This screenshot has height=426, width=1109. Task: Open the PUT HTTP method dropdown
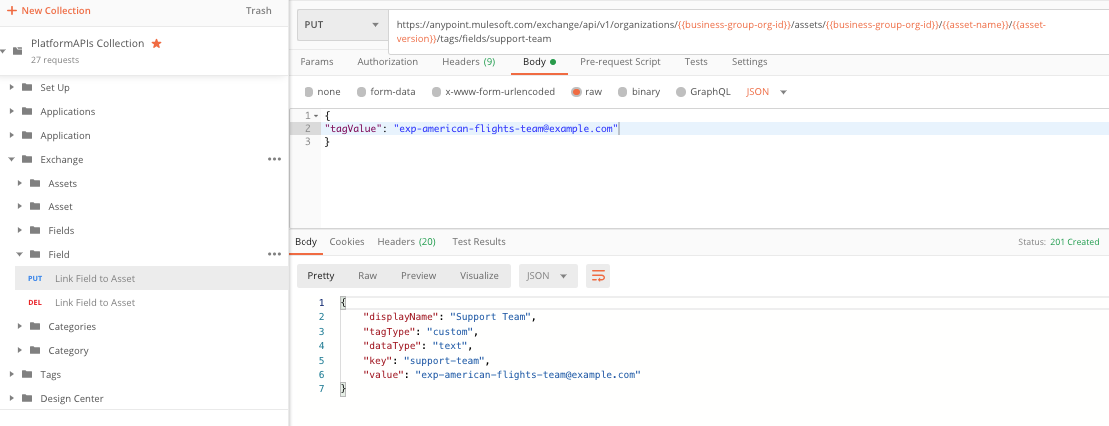[342, 25]
